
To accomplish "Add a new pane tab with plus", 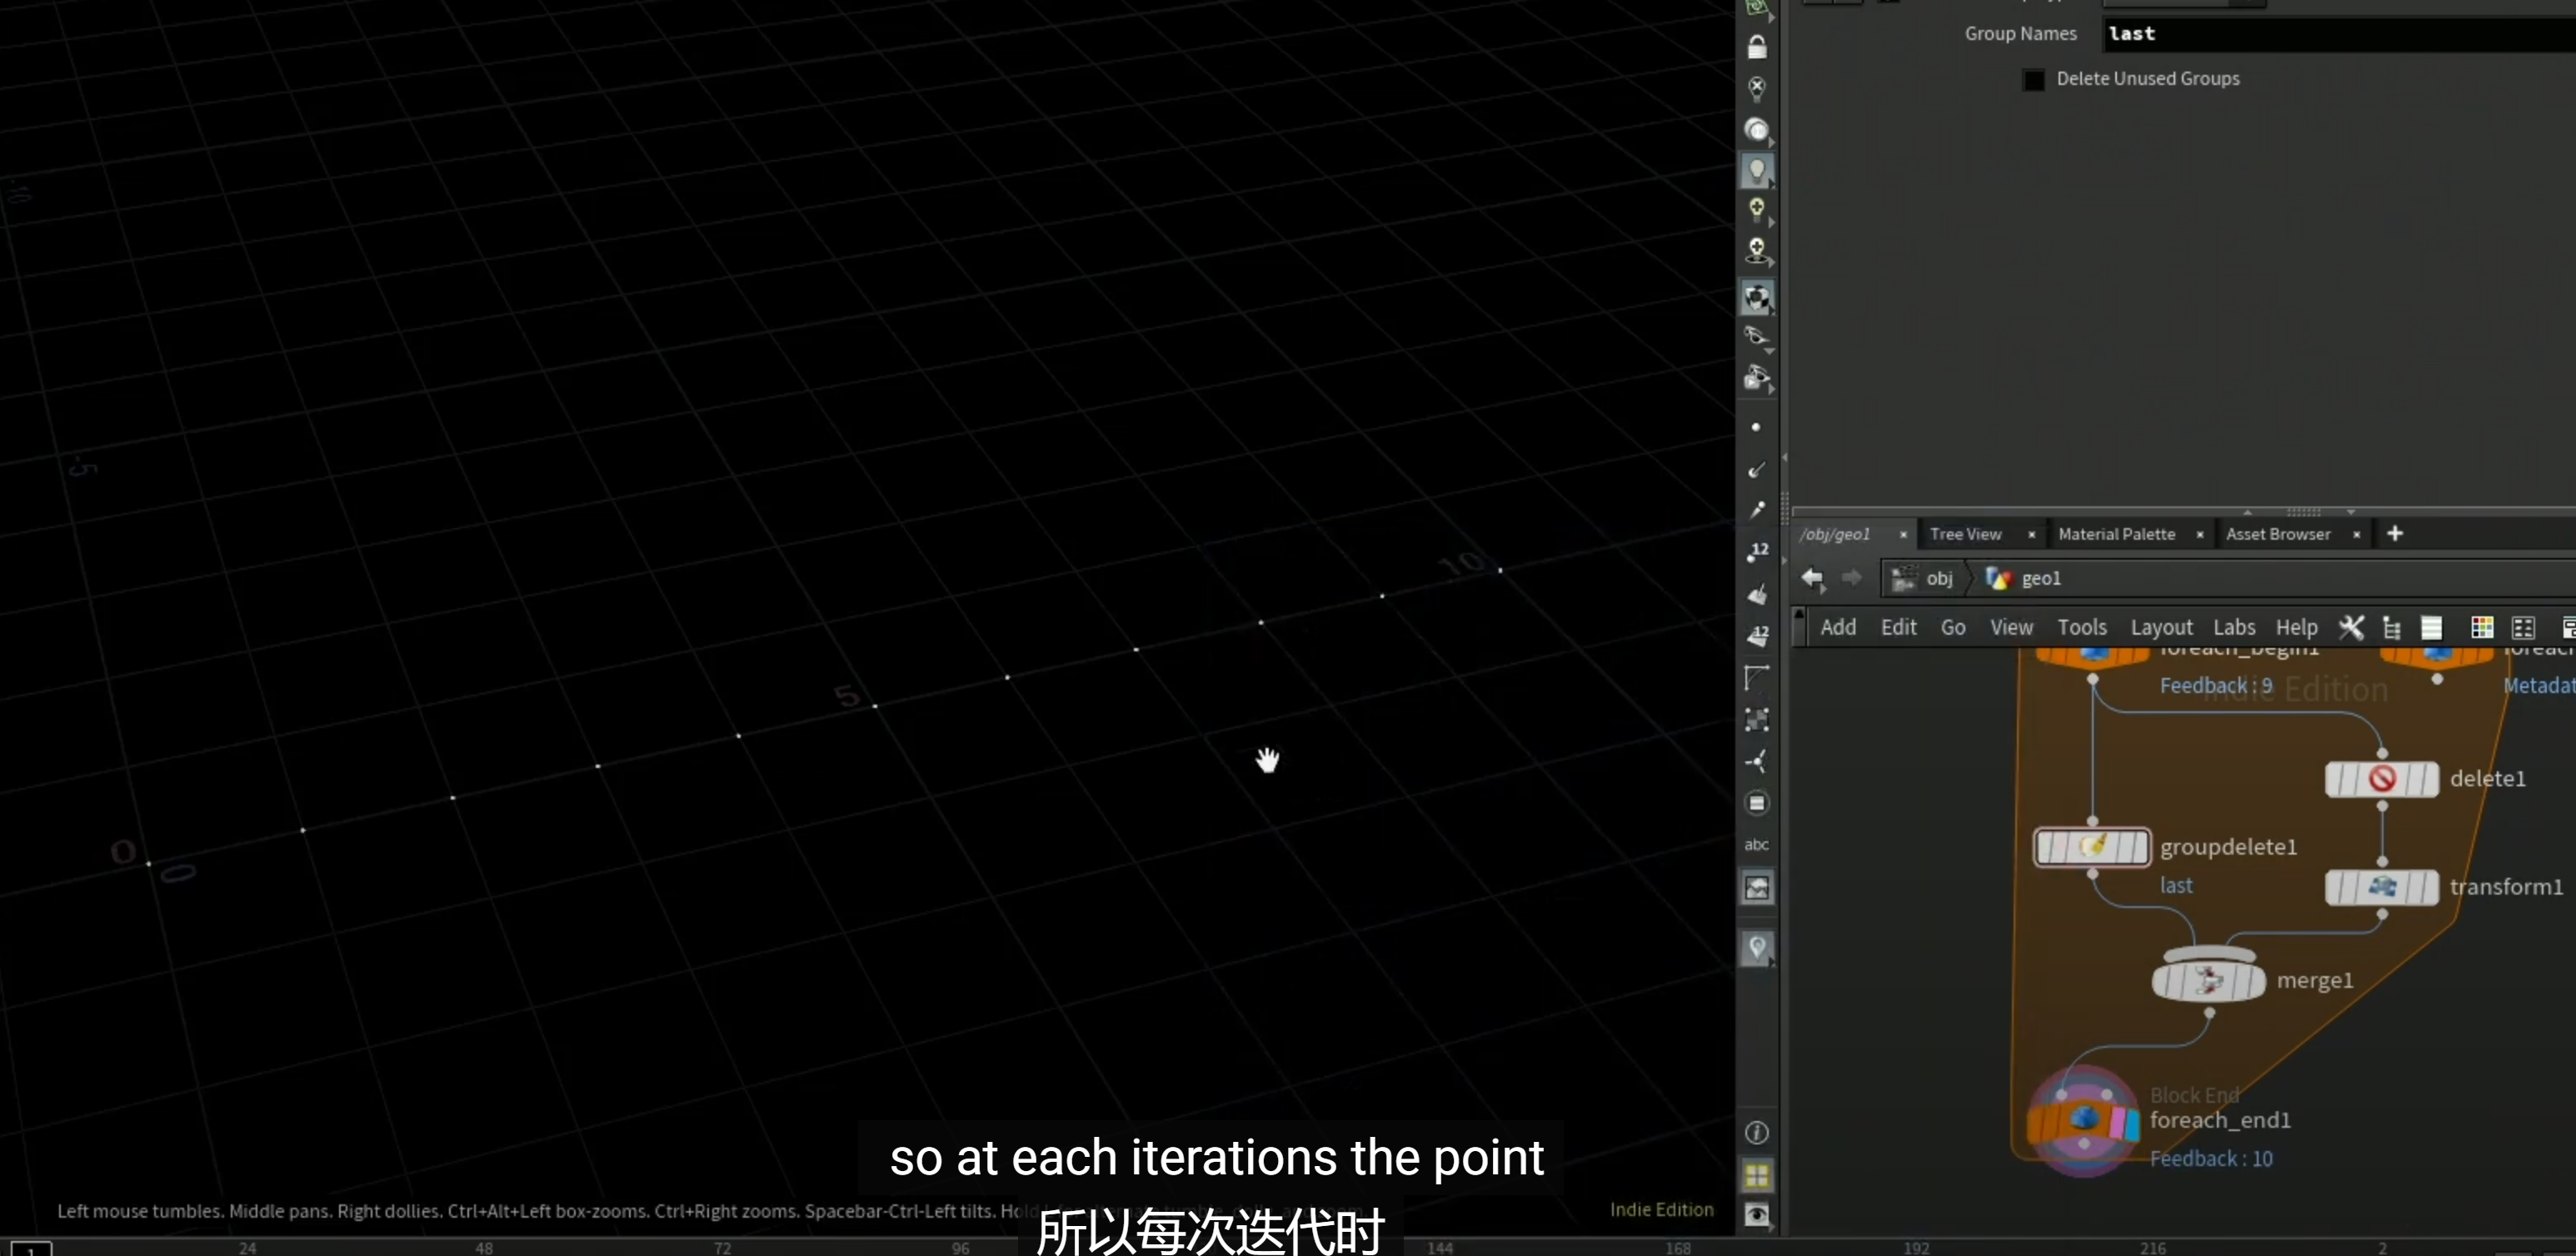I will [2395, 533].
